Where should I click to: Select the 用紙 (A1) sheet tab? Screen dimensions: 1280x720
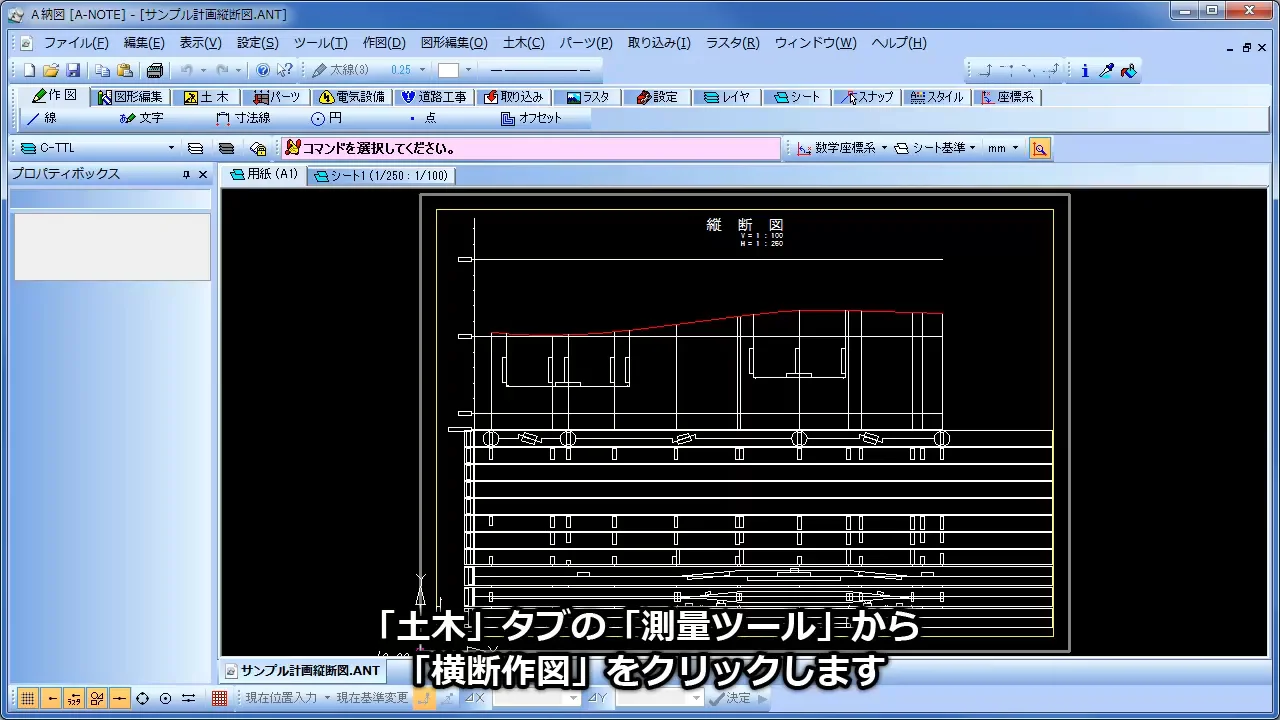tap(264, 174)
